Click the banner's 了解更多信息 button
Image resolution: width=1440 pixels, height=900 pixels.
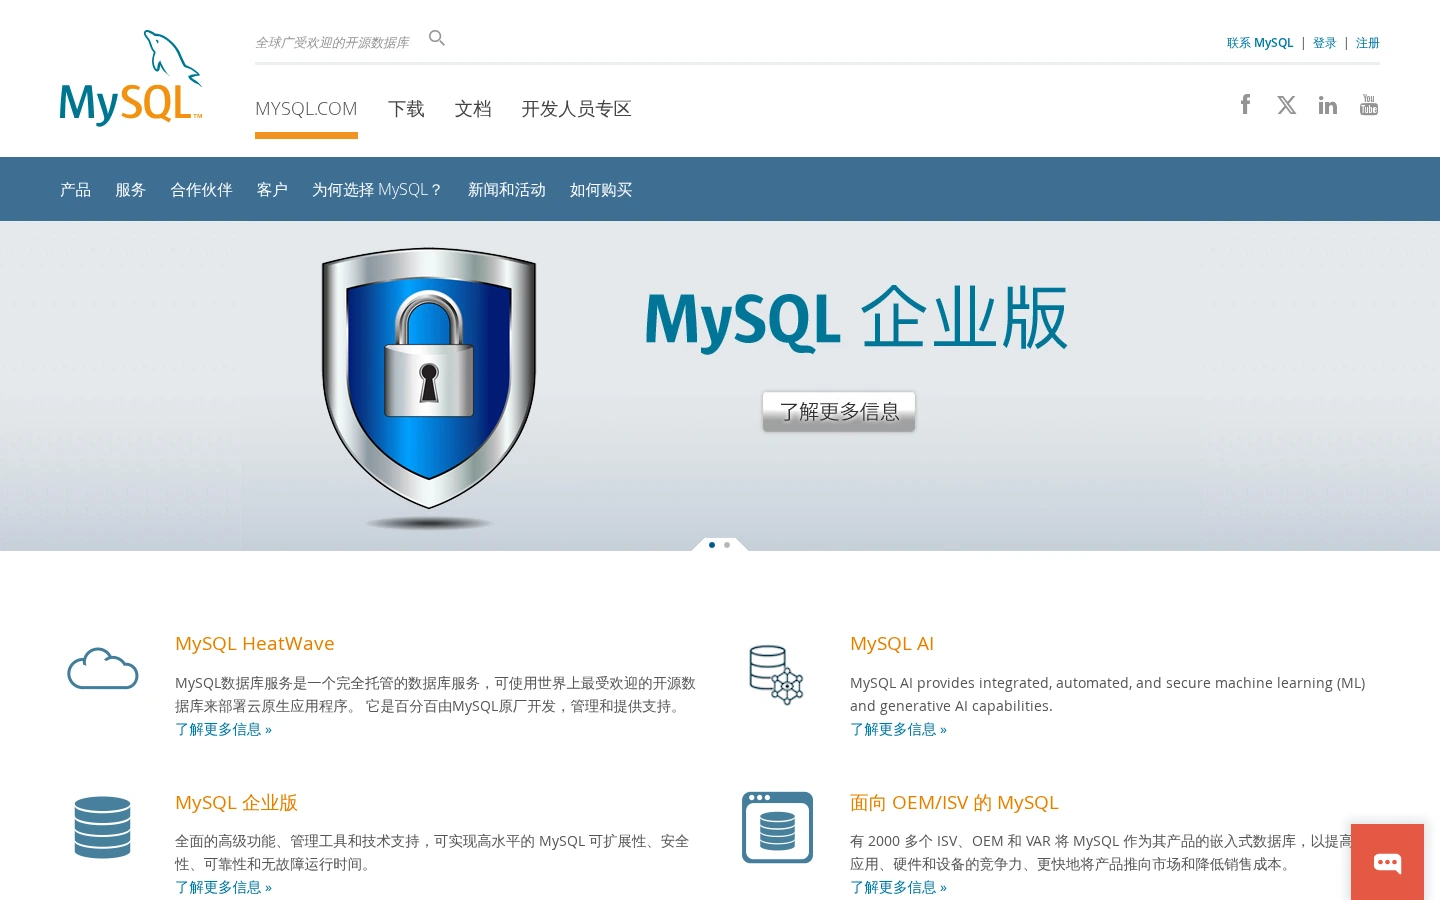(839, 411)
